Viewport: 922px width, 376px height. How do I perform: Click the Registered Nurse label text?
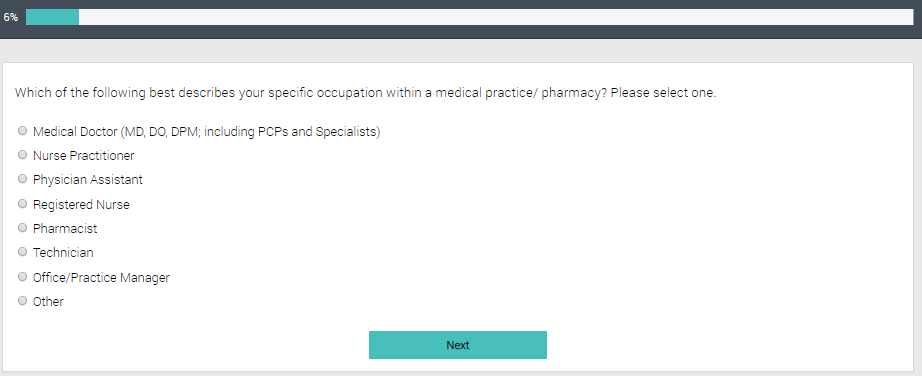(81, 205)
